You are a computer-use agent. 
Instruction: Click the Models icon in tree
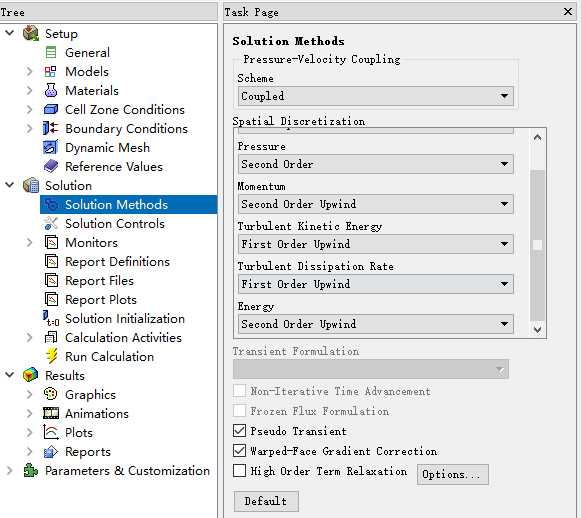coord(50,72)
